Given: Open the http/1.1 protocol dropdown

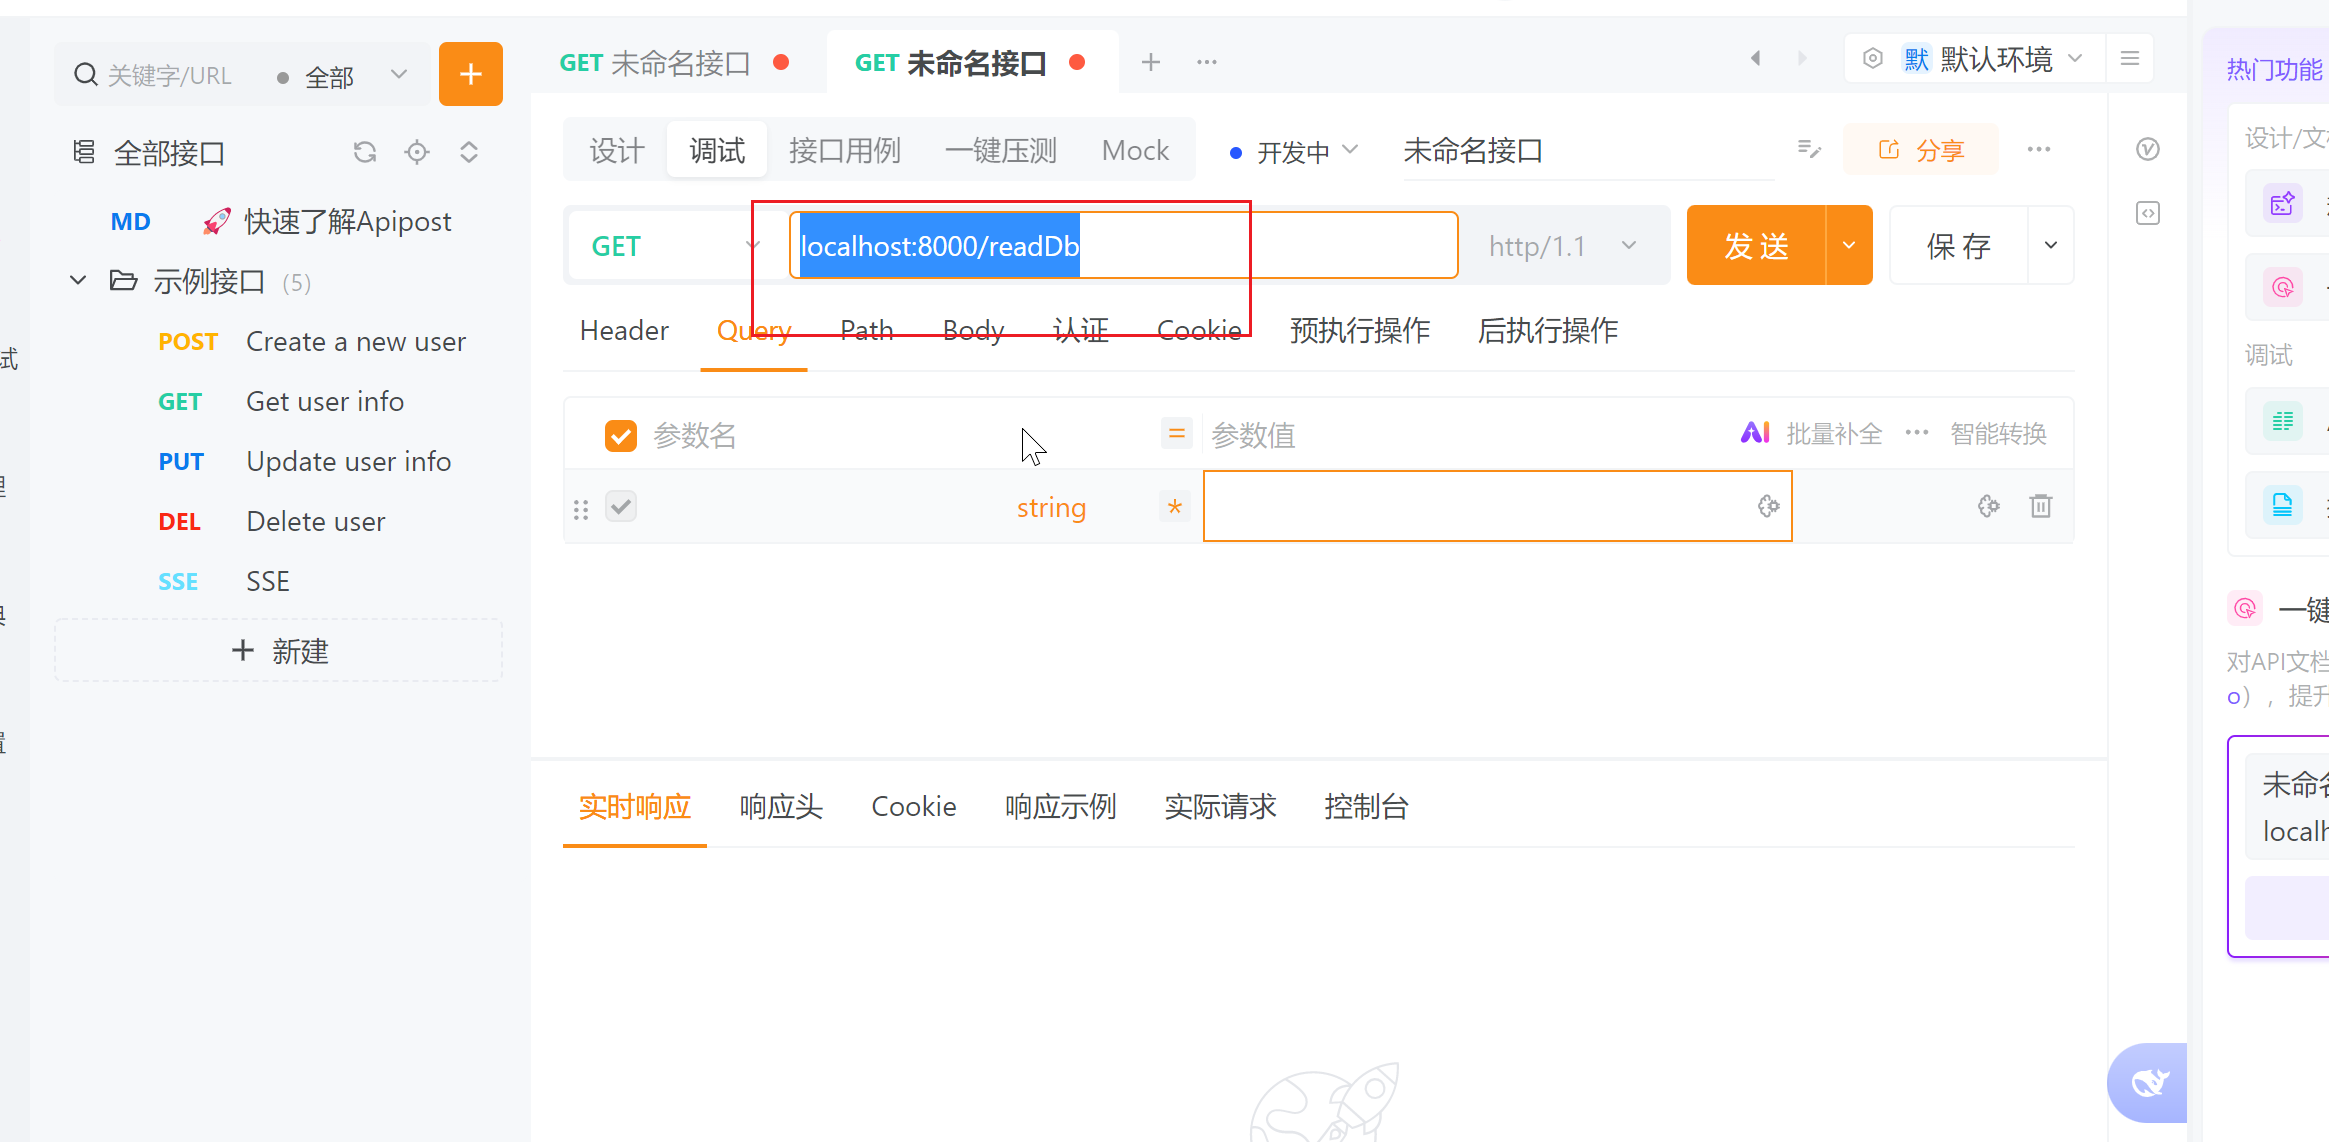Looking at the screenshot, I should pyautogui.click(x=1561, y=246).
